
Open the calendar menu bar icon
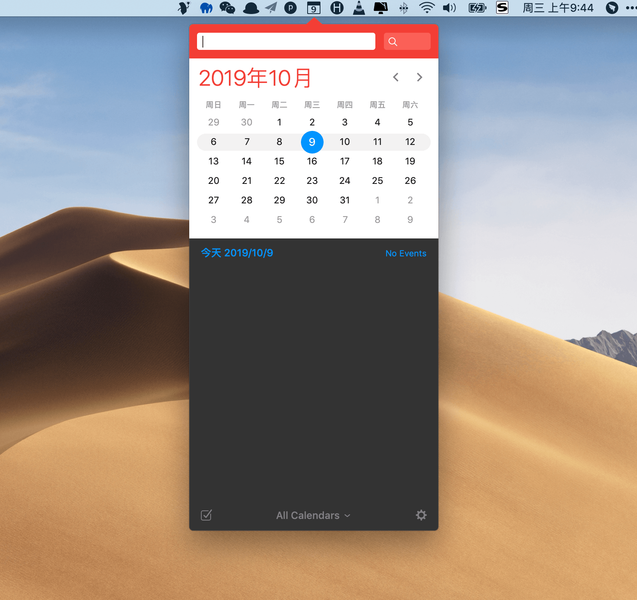(314, 8)
